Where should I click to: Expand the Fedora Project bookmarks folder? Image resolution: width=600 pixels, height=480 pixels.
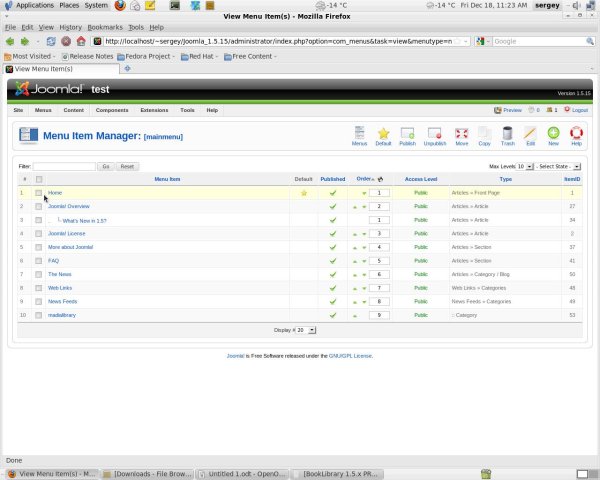pos(146,56)
